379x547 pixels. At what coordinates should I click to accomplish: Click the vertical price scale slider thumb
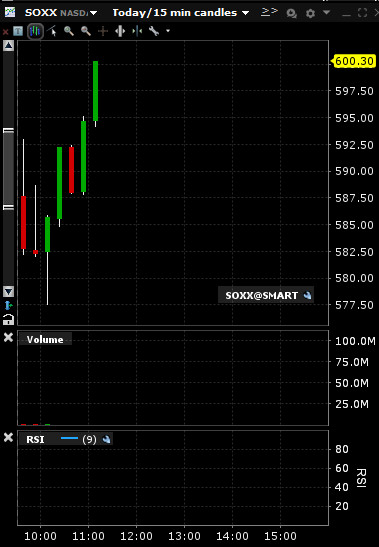coord(8,169)
